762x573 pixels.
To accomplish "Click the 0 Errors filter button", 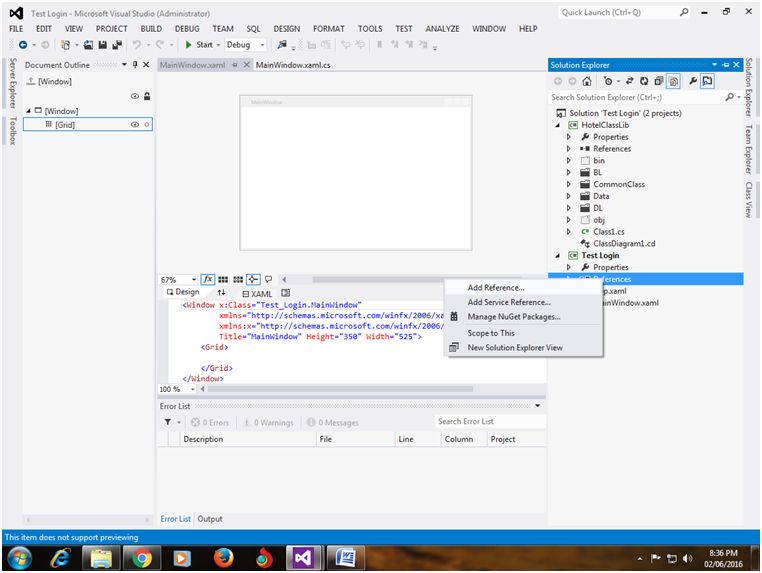I will point(209,422).
